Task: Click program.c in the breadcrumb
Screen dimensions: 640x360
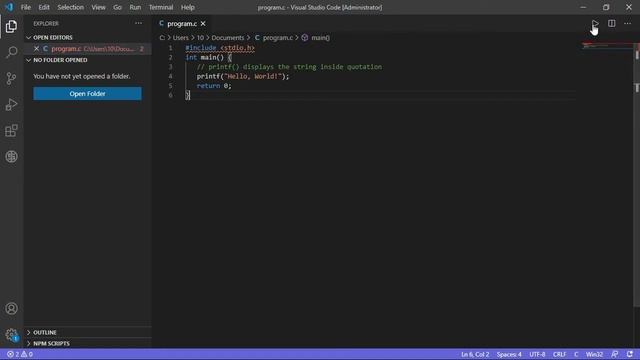Action: point(278,38)
